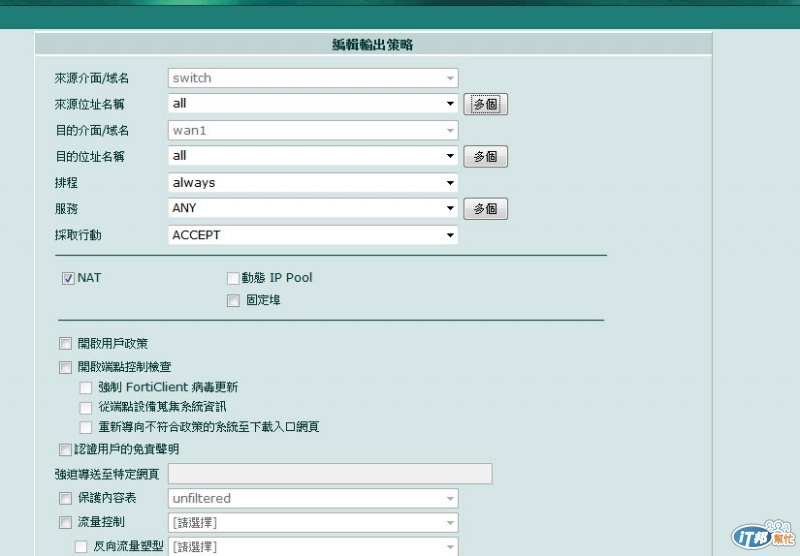
Task: Open the 排程 always dropdown
Action: pyautogui.click(x=313, y=183)
